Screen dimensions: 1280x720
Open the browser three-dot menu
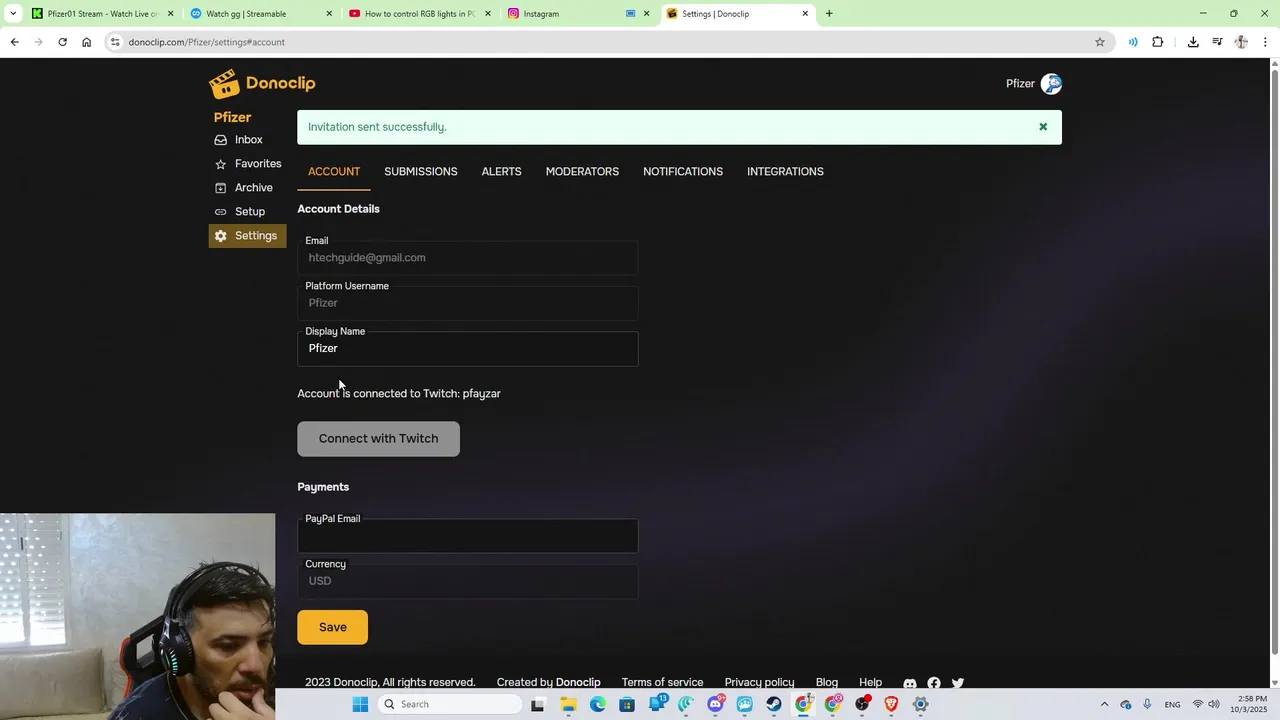point(1265,42)
